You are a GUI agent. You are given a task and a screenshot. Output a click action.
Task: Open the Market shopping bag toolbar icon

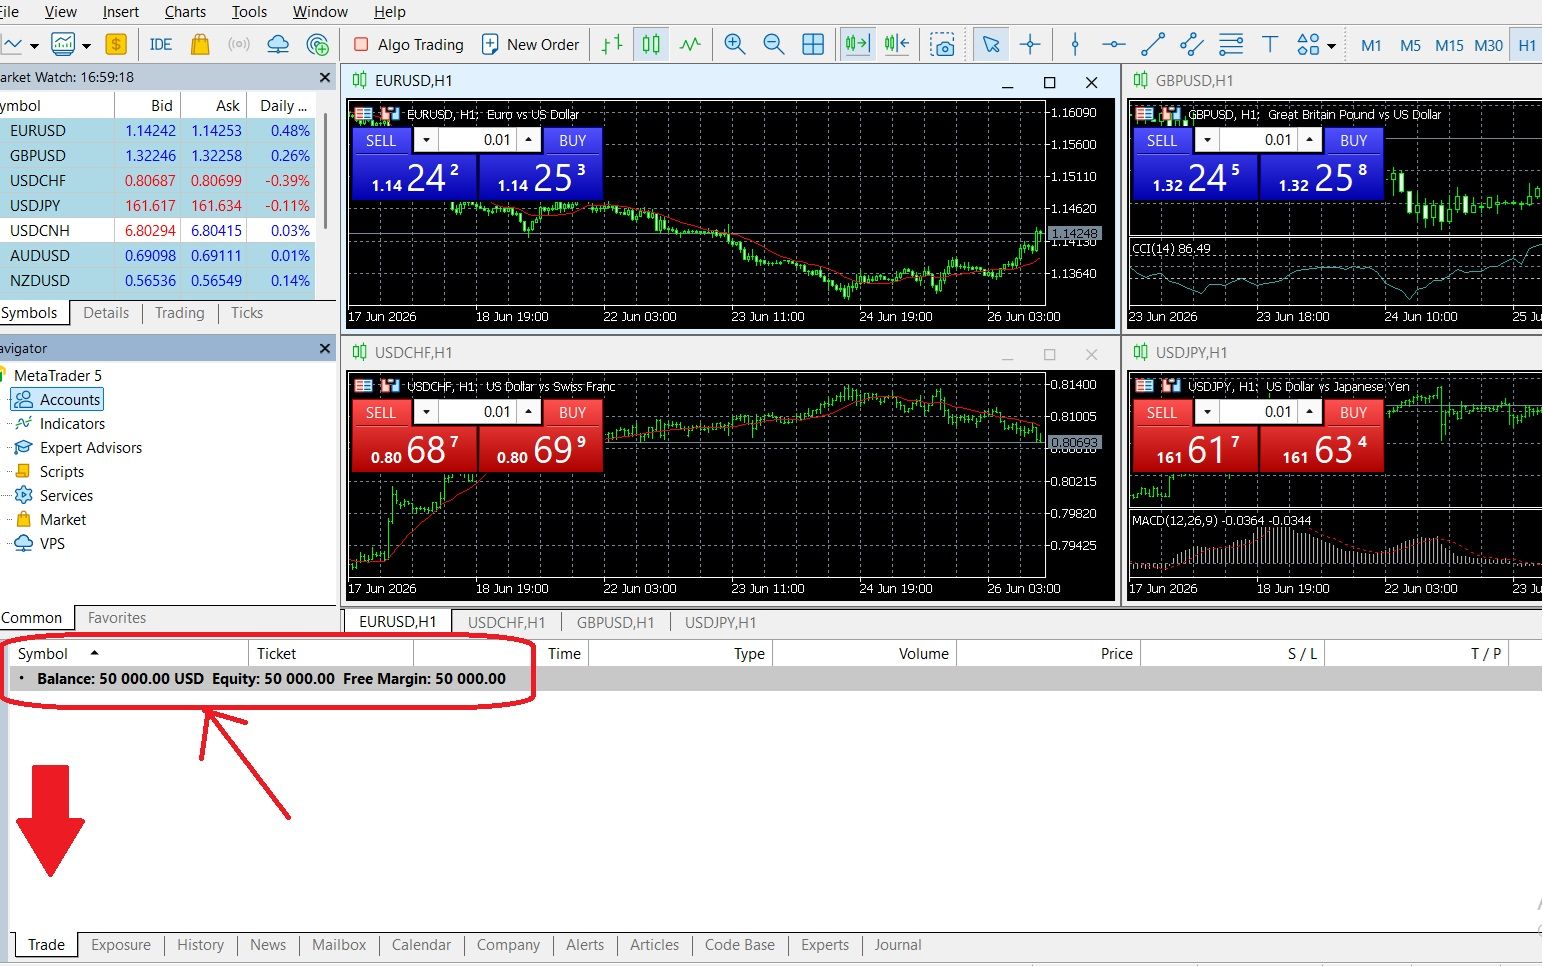[200, 44]
